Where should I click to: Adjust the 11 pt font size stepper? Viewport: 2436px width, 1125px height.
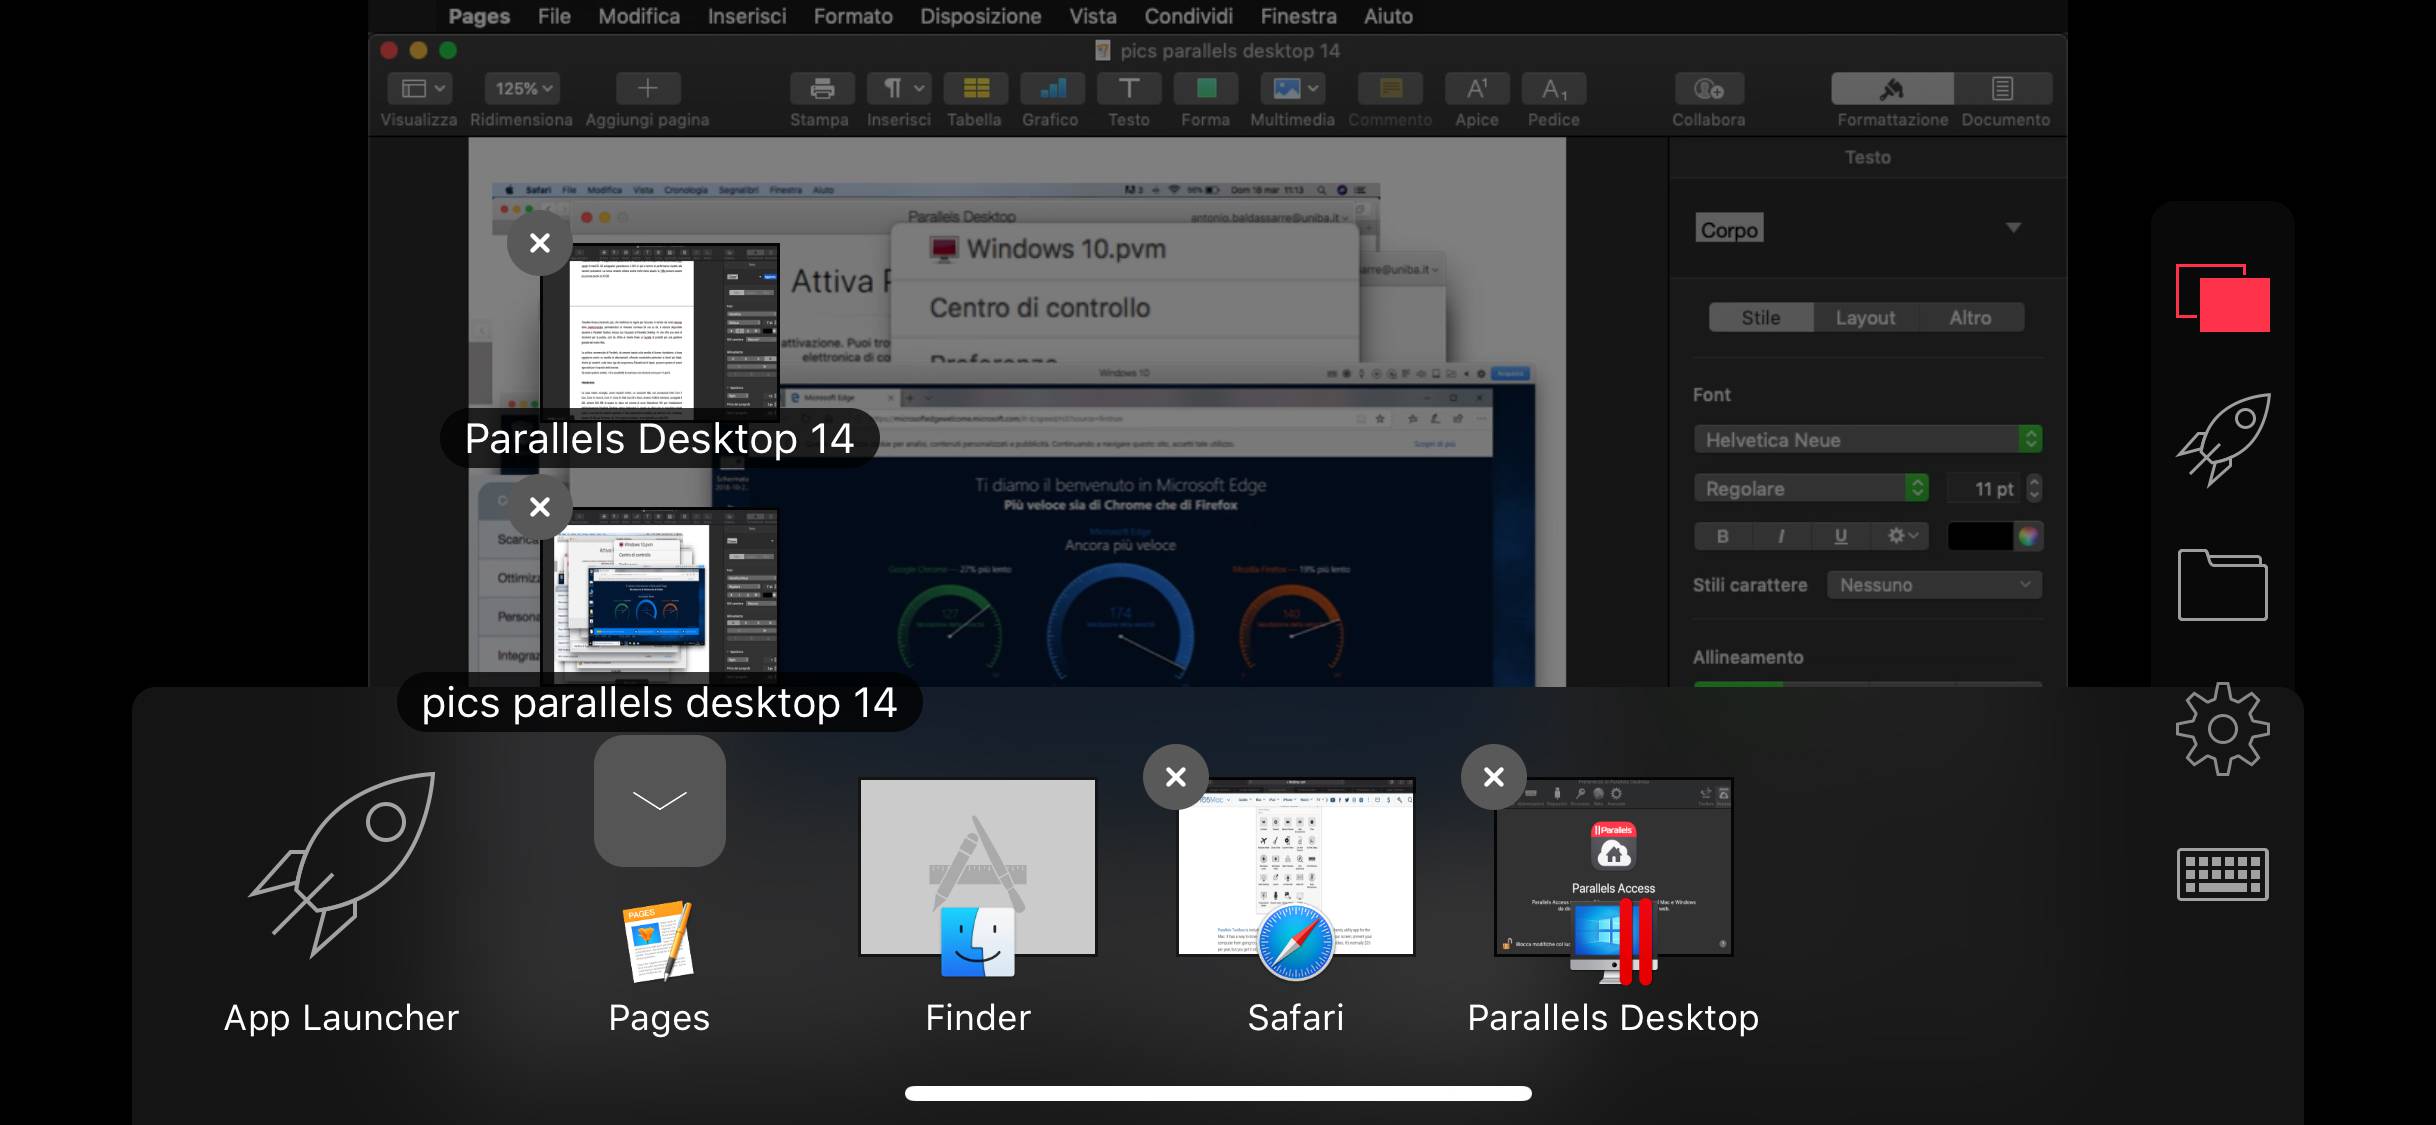click(x=2034, y=488)
